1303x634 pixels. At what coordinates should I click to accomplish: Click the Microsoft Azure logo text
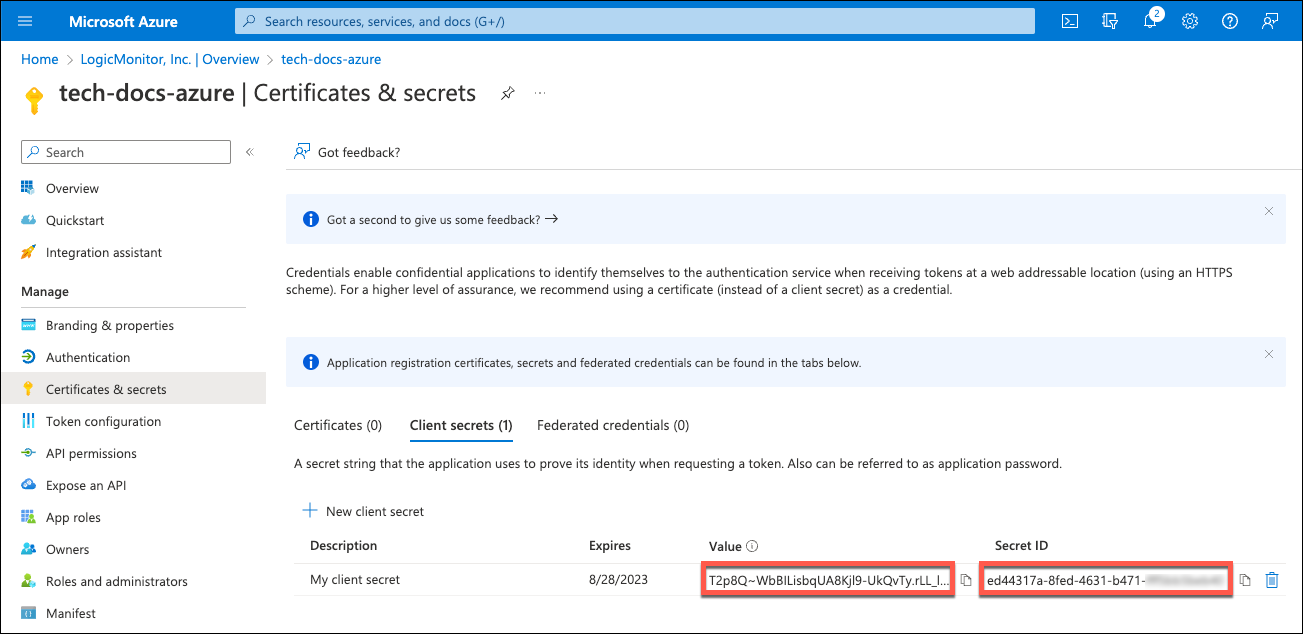[124, 21]
